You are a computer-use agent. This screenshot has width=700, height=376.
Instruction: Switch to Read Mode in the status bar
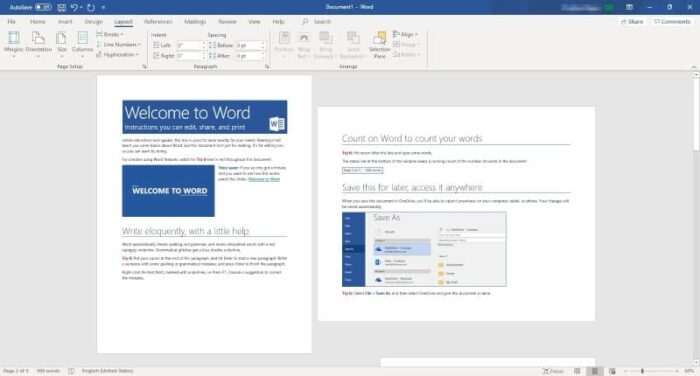tap(577, 371)
